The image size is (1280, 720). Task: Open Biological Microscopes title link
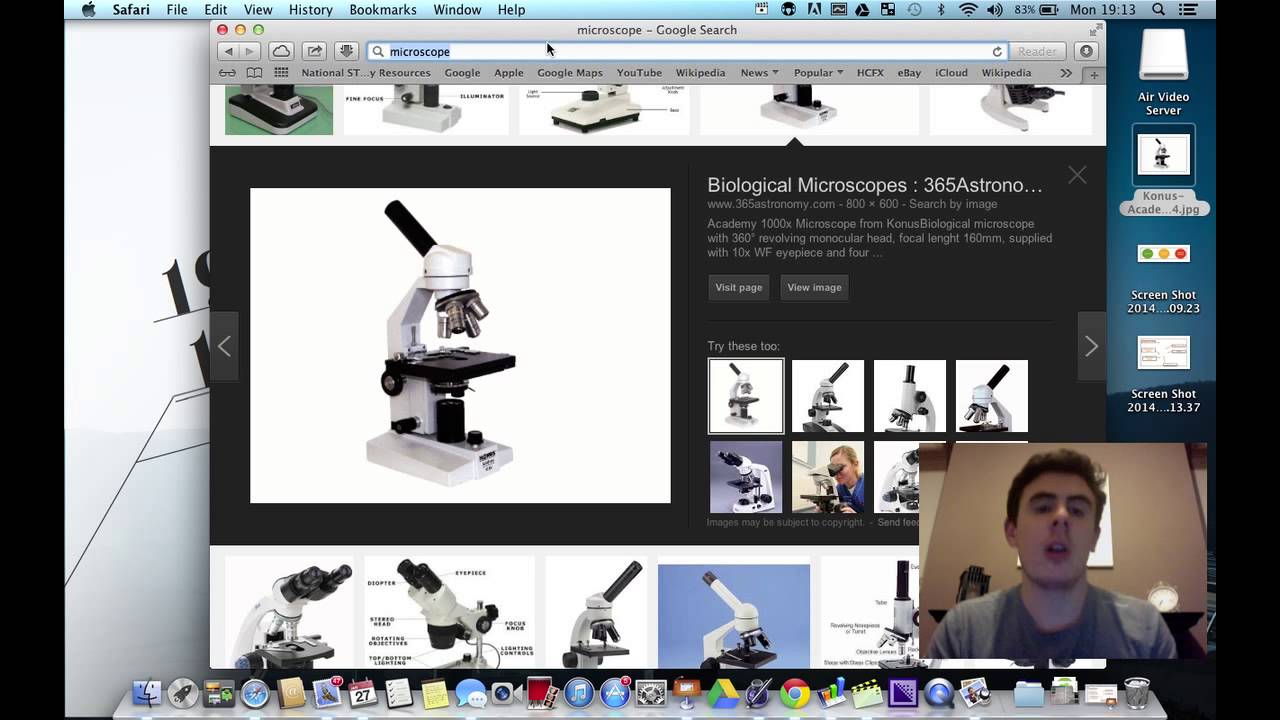point(875,185)
